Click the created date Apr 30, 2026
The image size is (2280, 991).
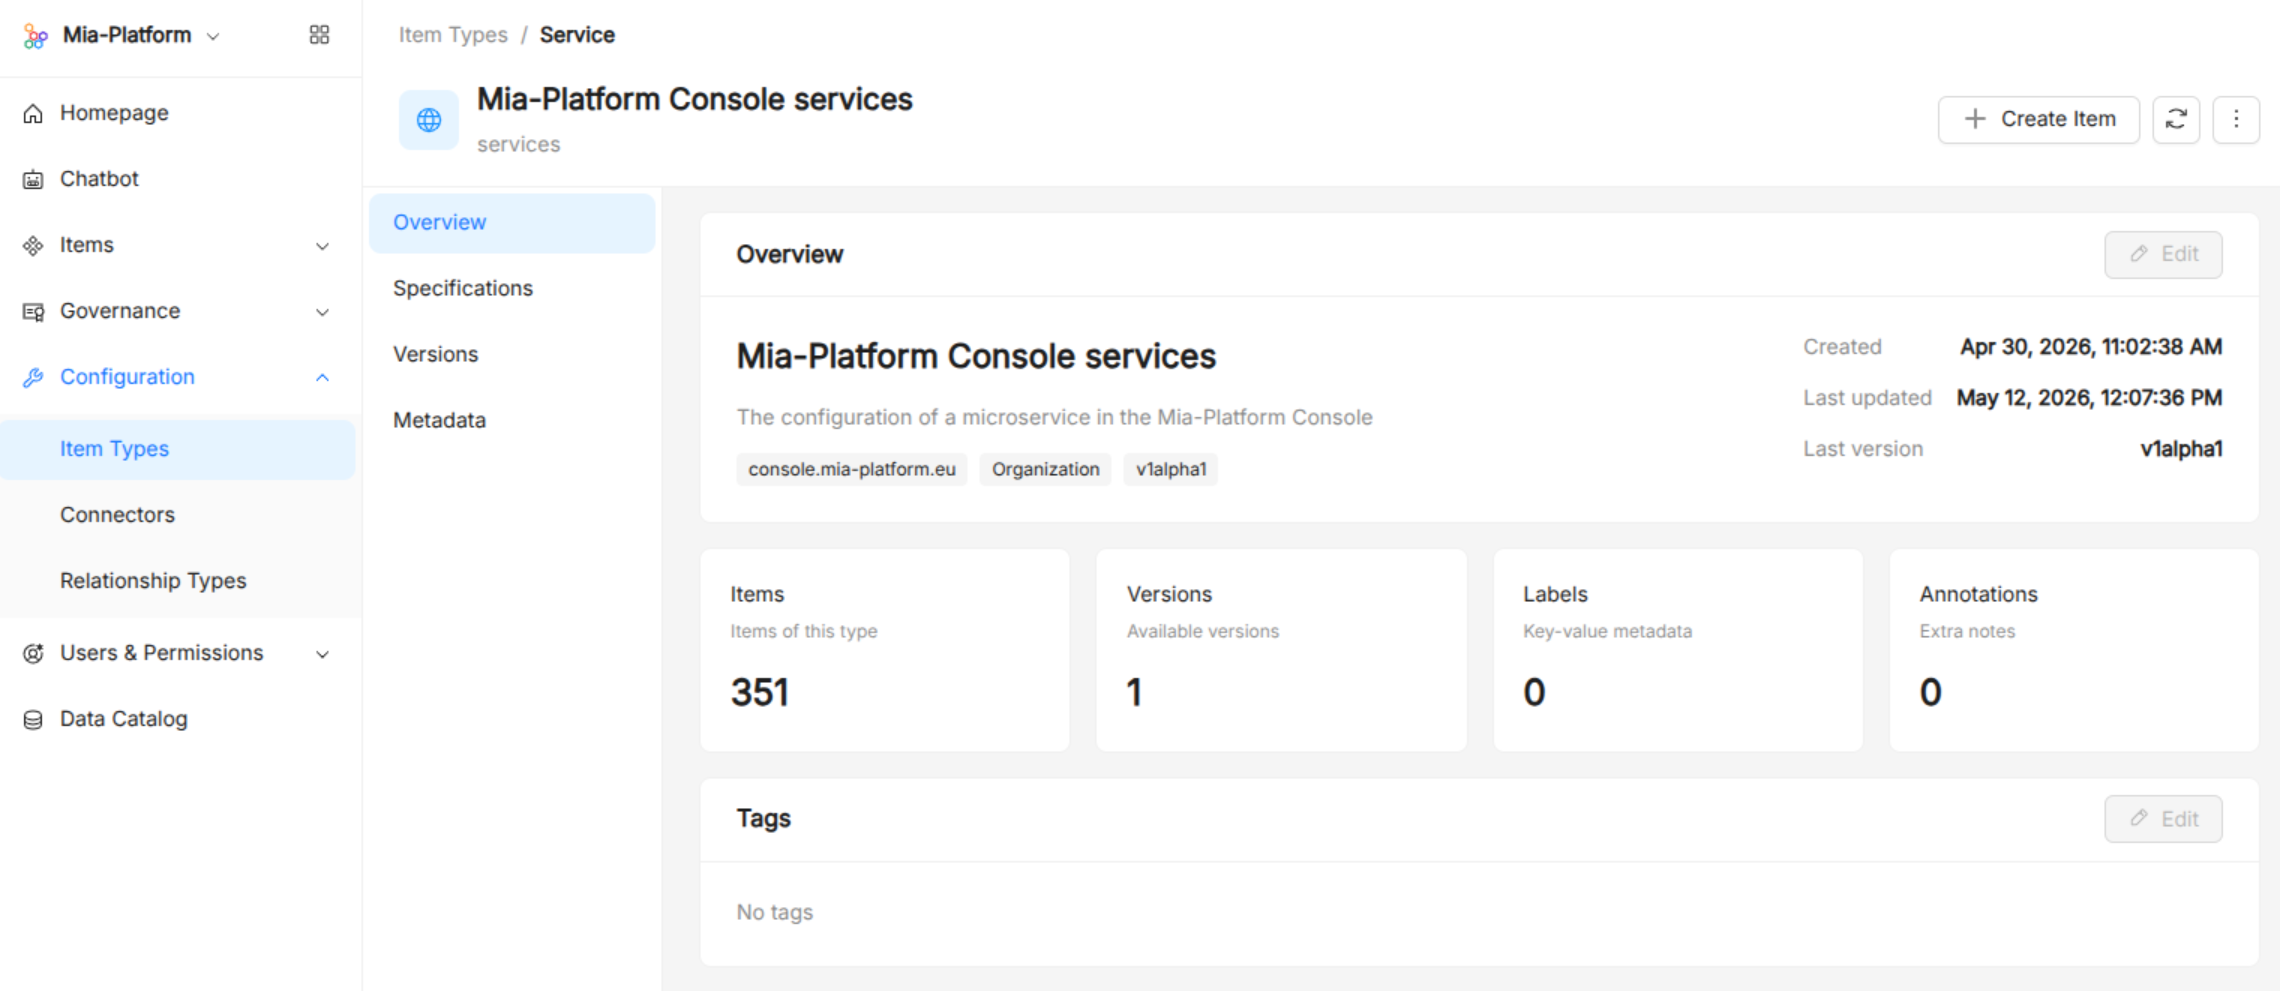click(x=2091, y=348)
